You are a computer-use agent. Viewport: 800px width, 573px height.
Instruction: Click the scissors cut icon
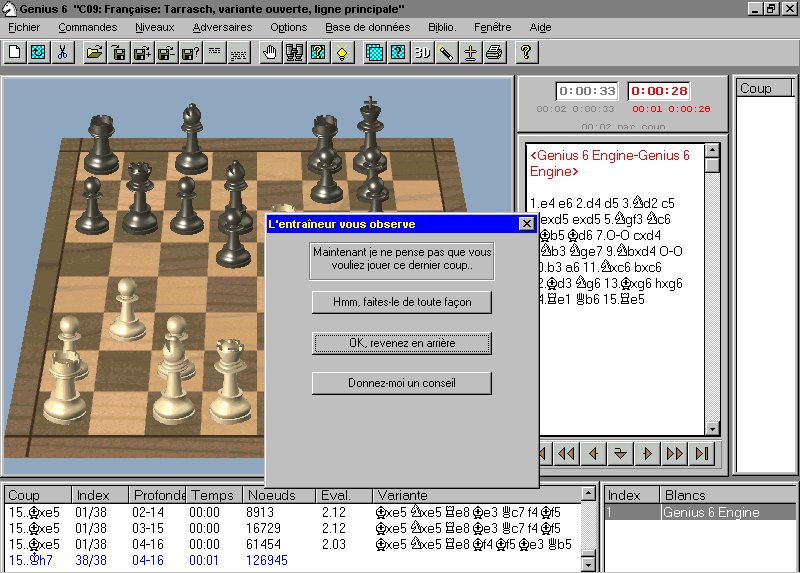pos(62,53)
